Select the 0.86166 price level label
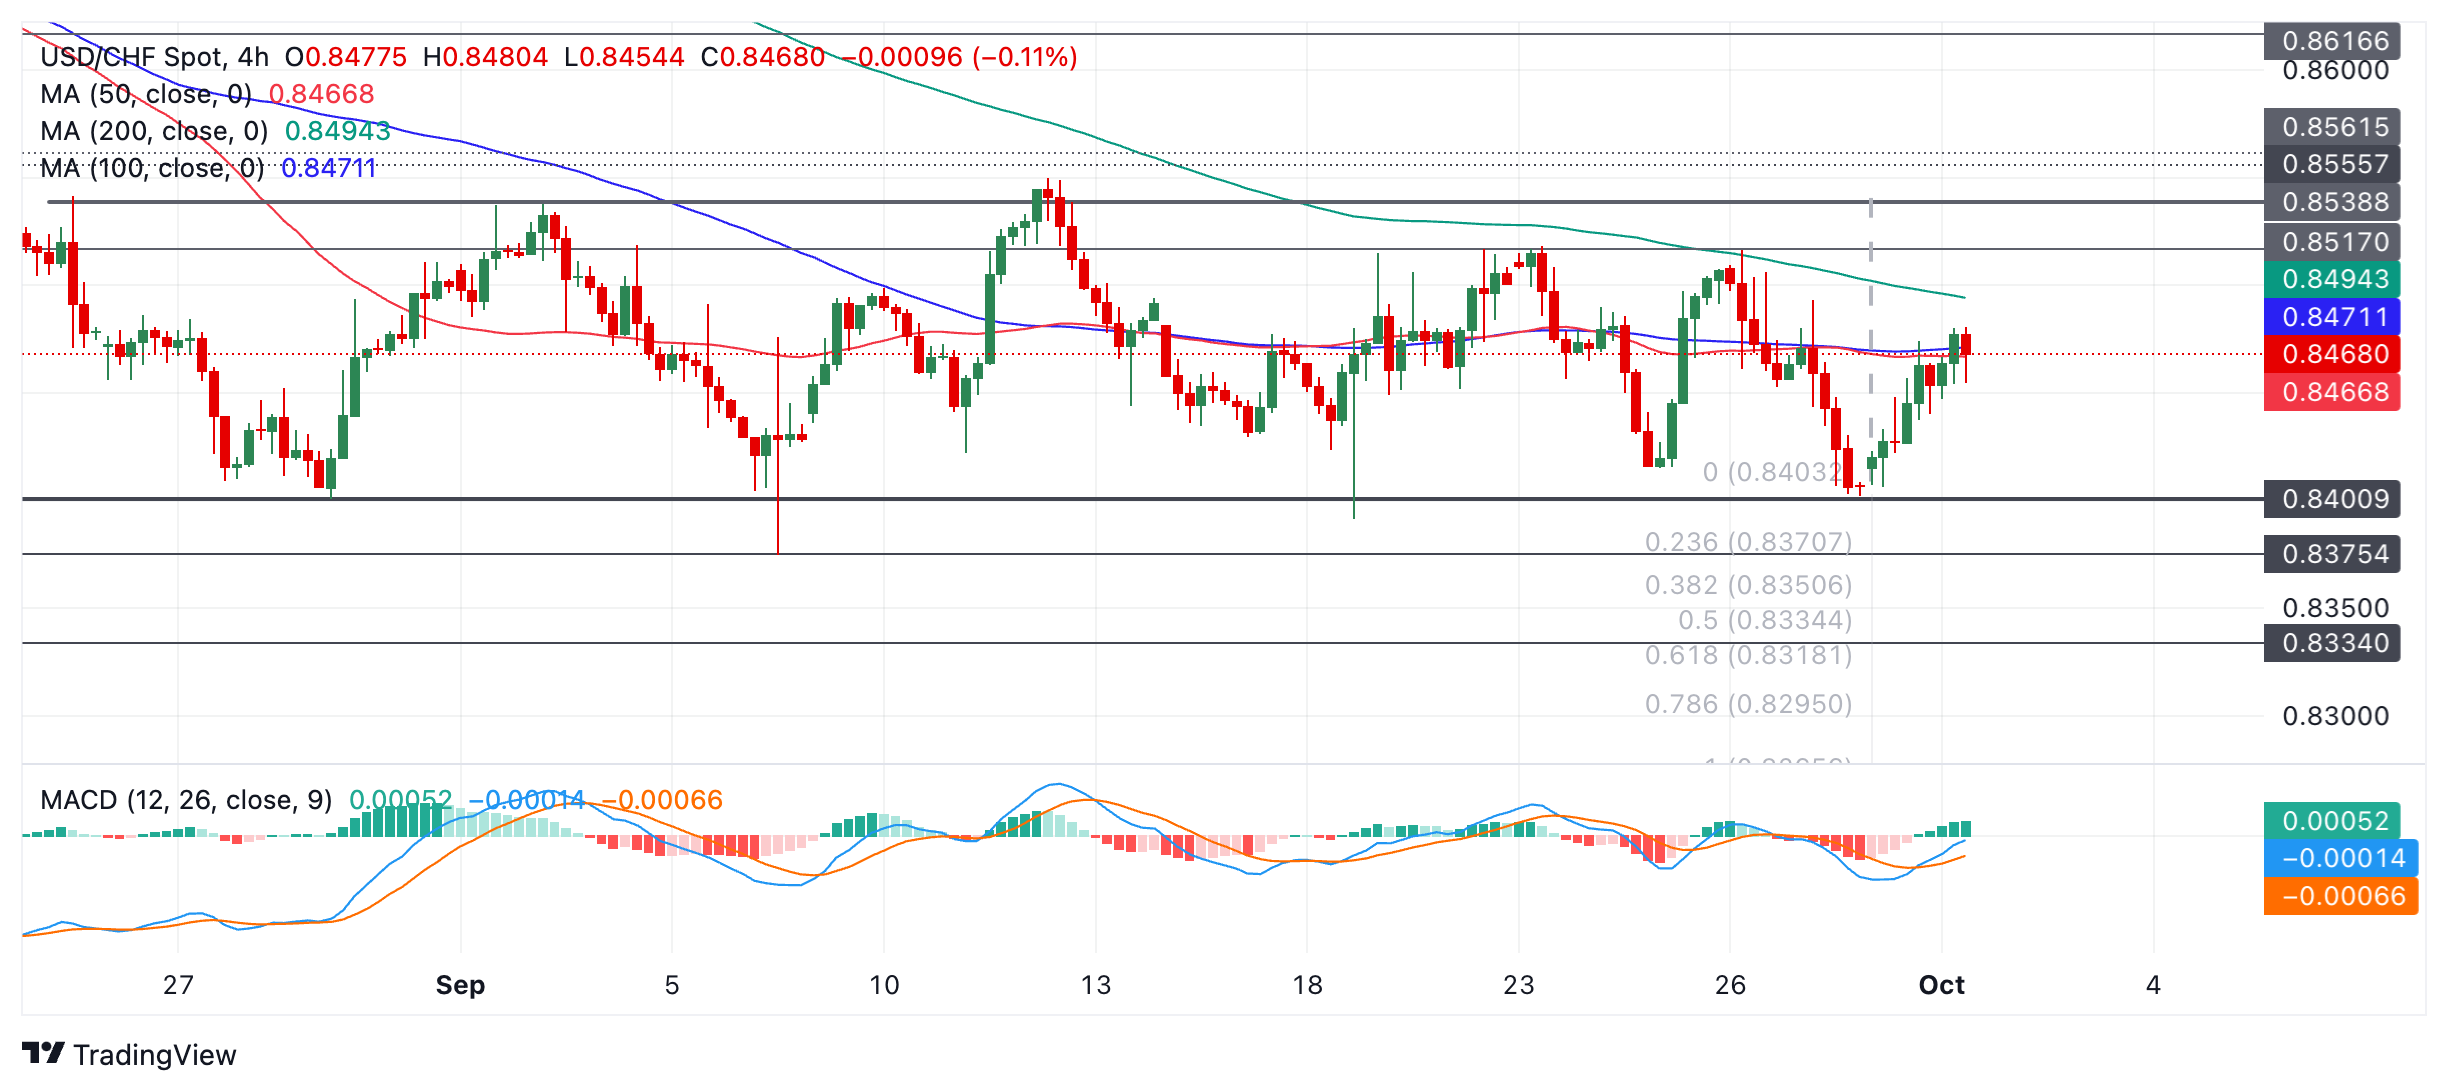 click(2331, 41)
